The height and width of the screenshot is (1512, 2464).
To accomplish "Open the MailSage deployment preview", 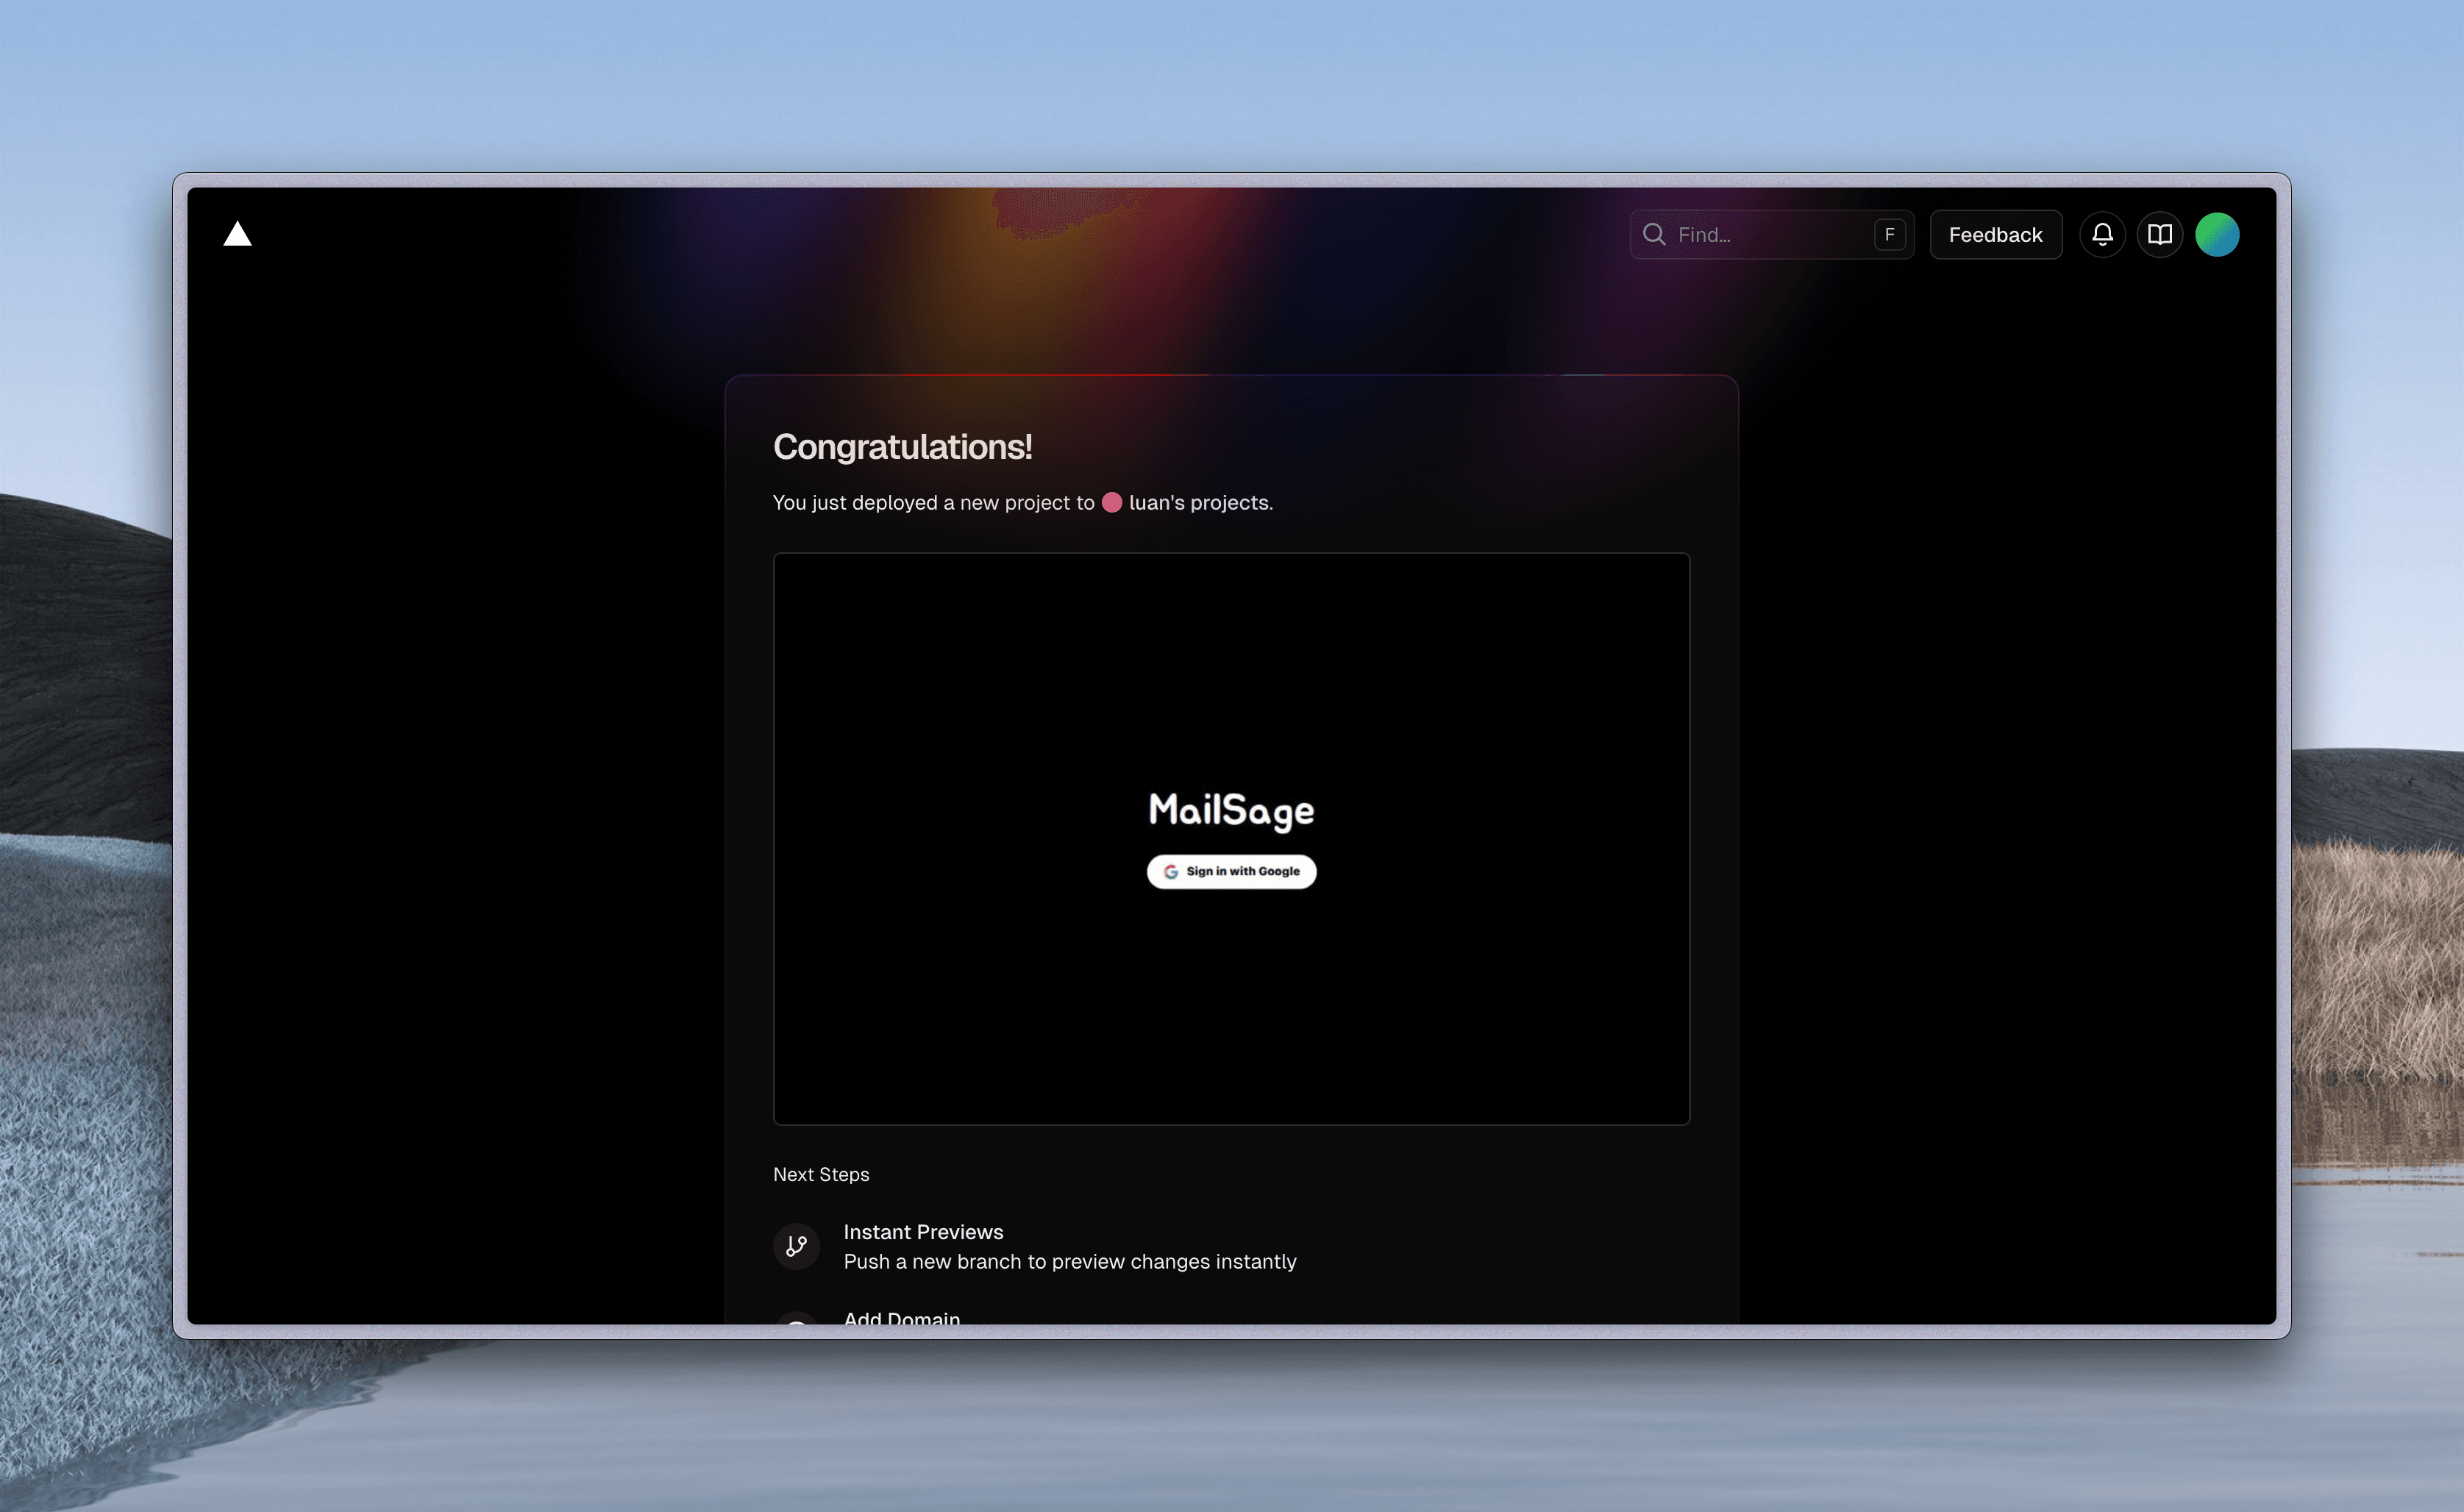I will click(1231, 838).
